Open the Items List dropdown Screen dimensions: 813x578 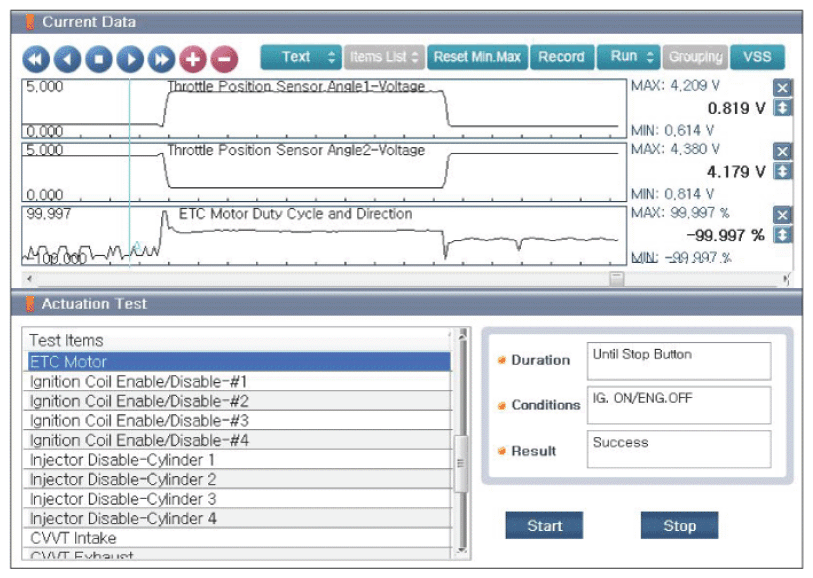coord(384,57)
